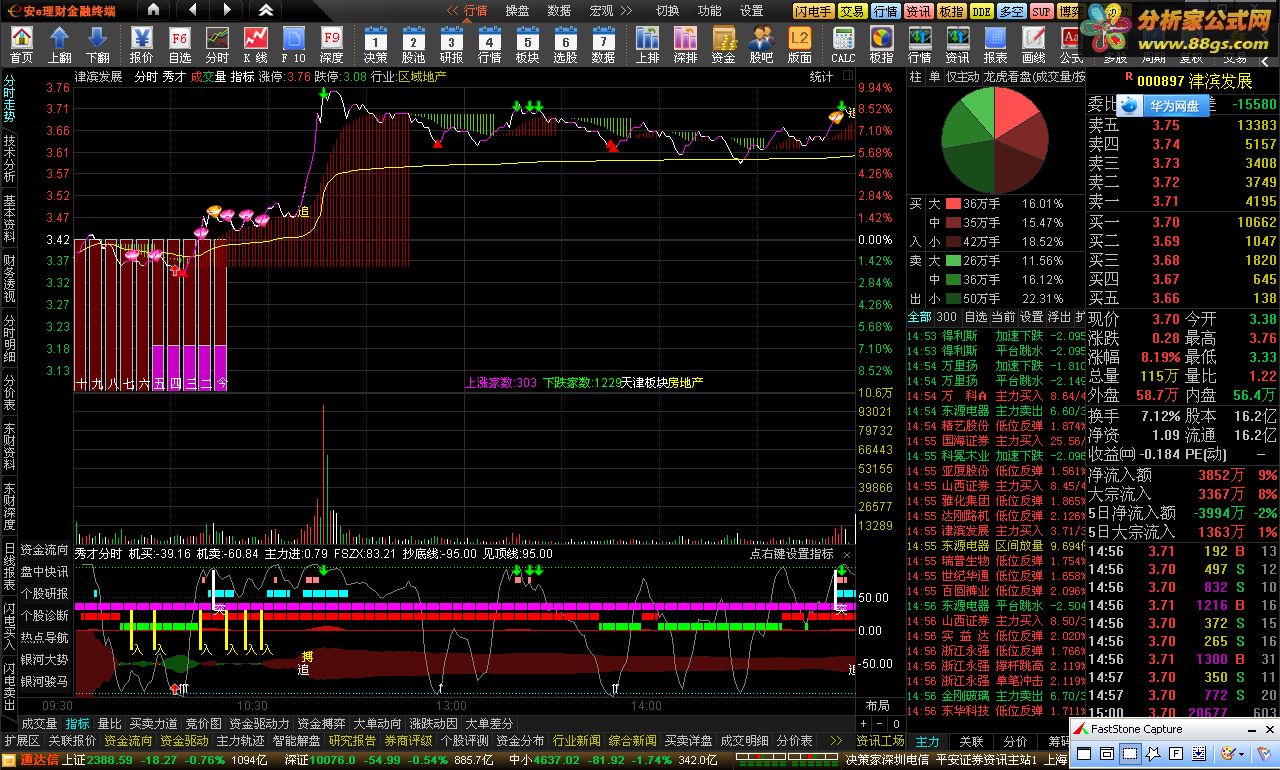Select 分时明细 in left sidebar
1280x770 pixels.
pos(9,338)
